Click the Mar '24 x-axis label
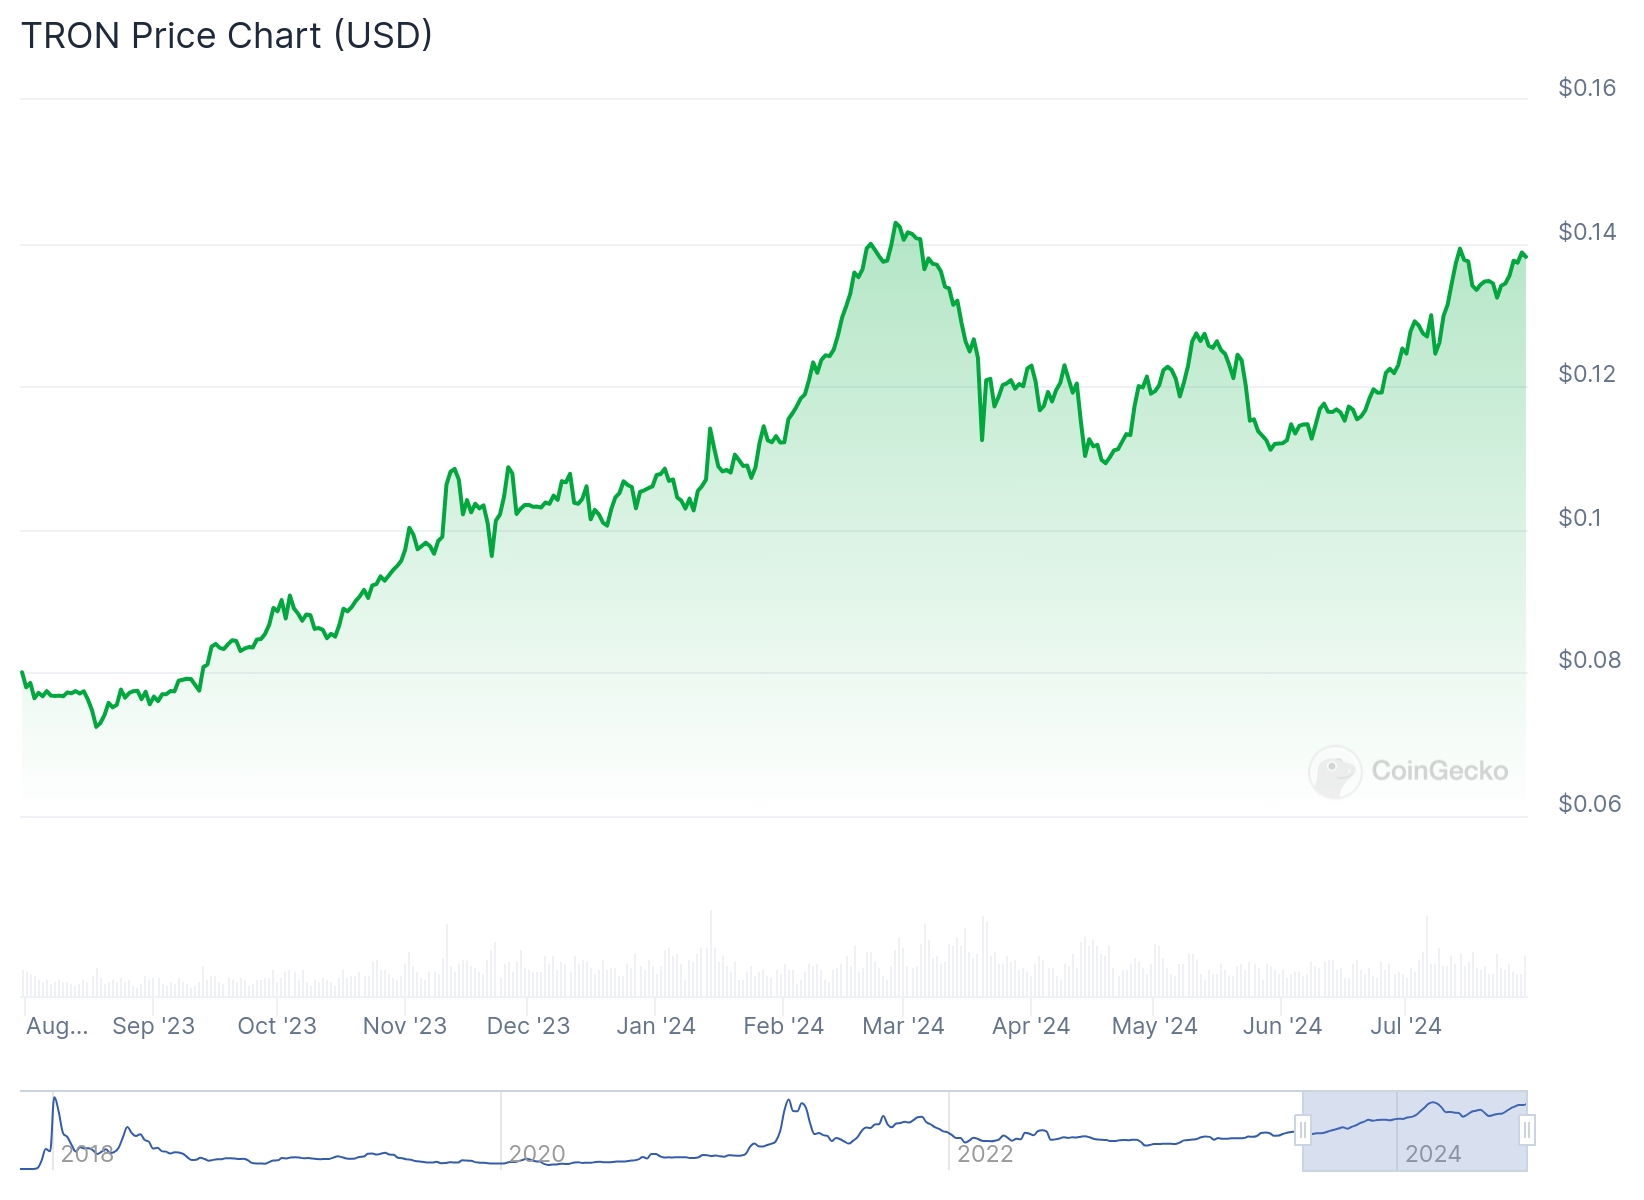 coord(903,1026)
